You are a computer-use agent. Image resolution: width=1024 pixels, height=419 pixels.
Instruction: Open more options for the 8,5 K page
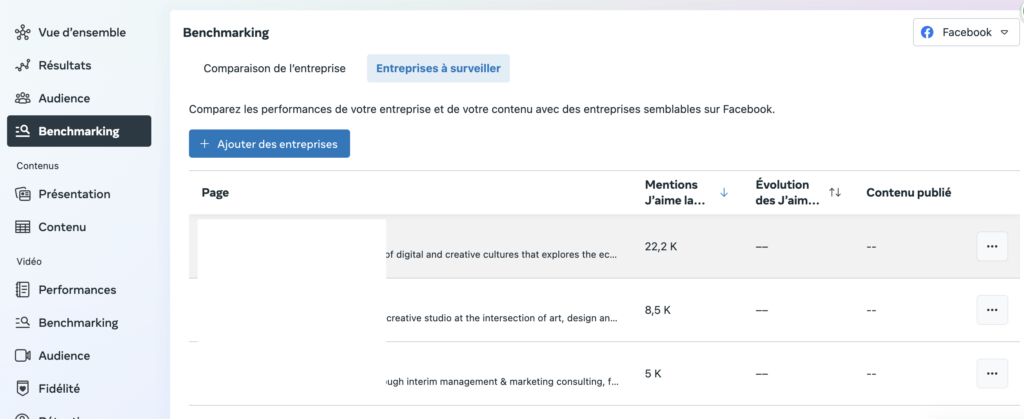coord(991,310)
